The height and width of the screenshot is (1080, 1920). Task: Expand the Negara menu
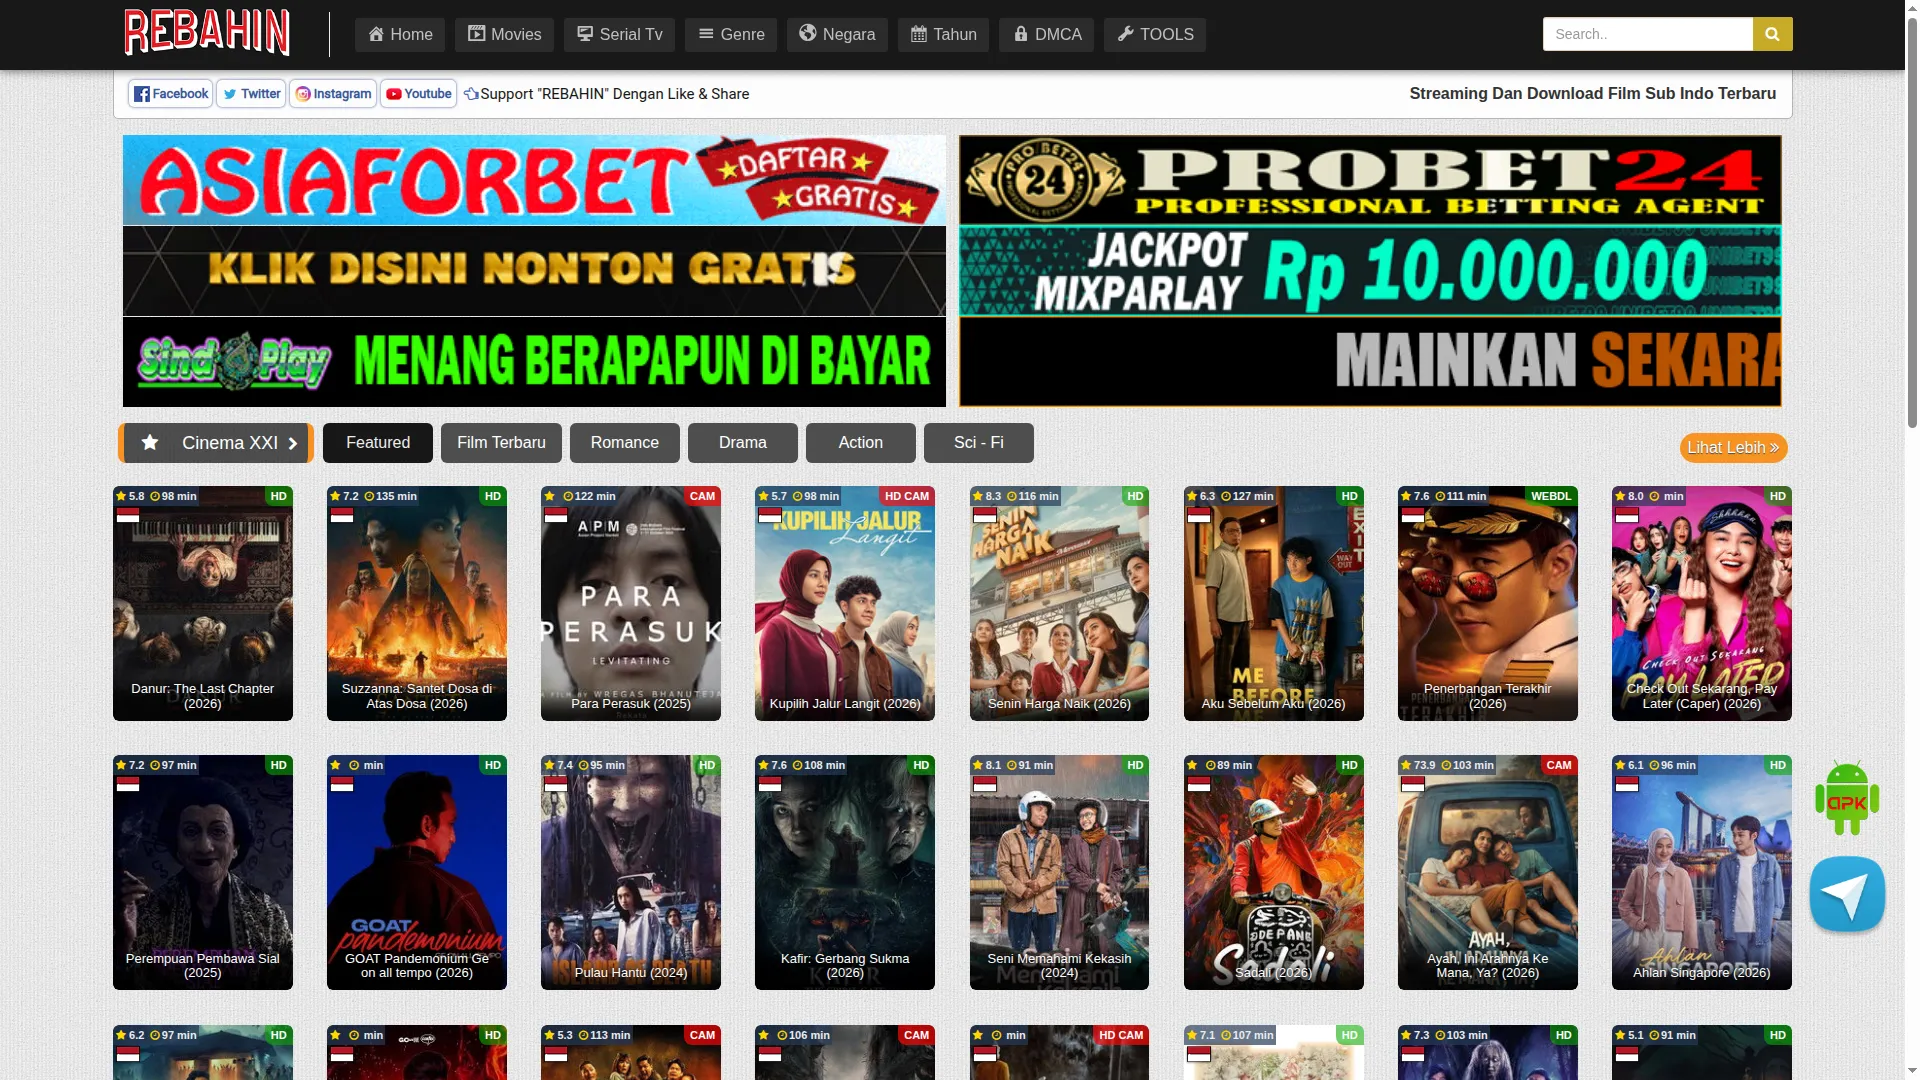pyautogui.click(x=837, y=35)
